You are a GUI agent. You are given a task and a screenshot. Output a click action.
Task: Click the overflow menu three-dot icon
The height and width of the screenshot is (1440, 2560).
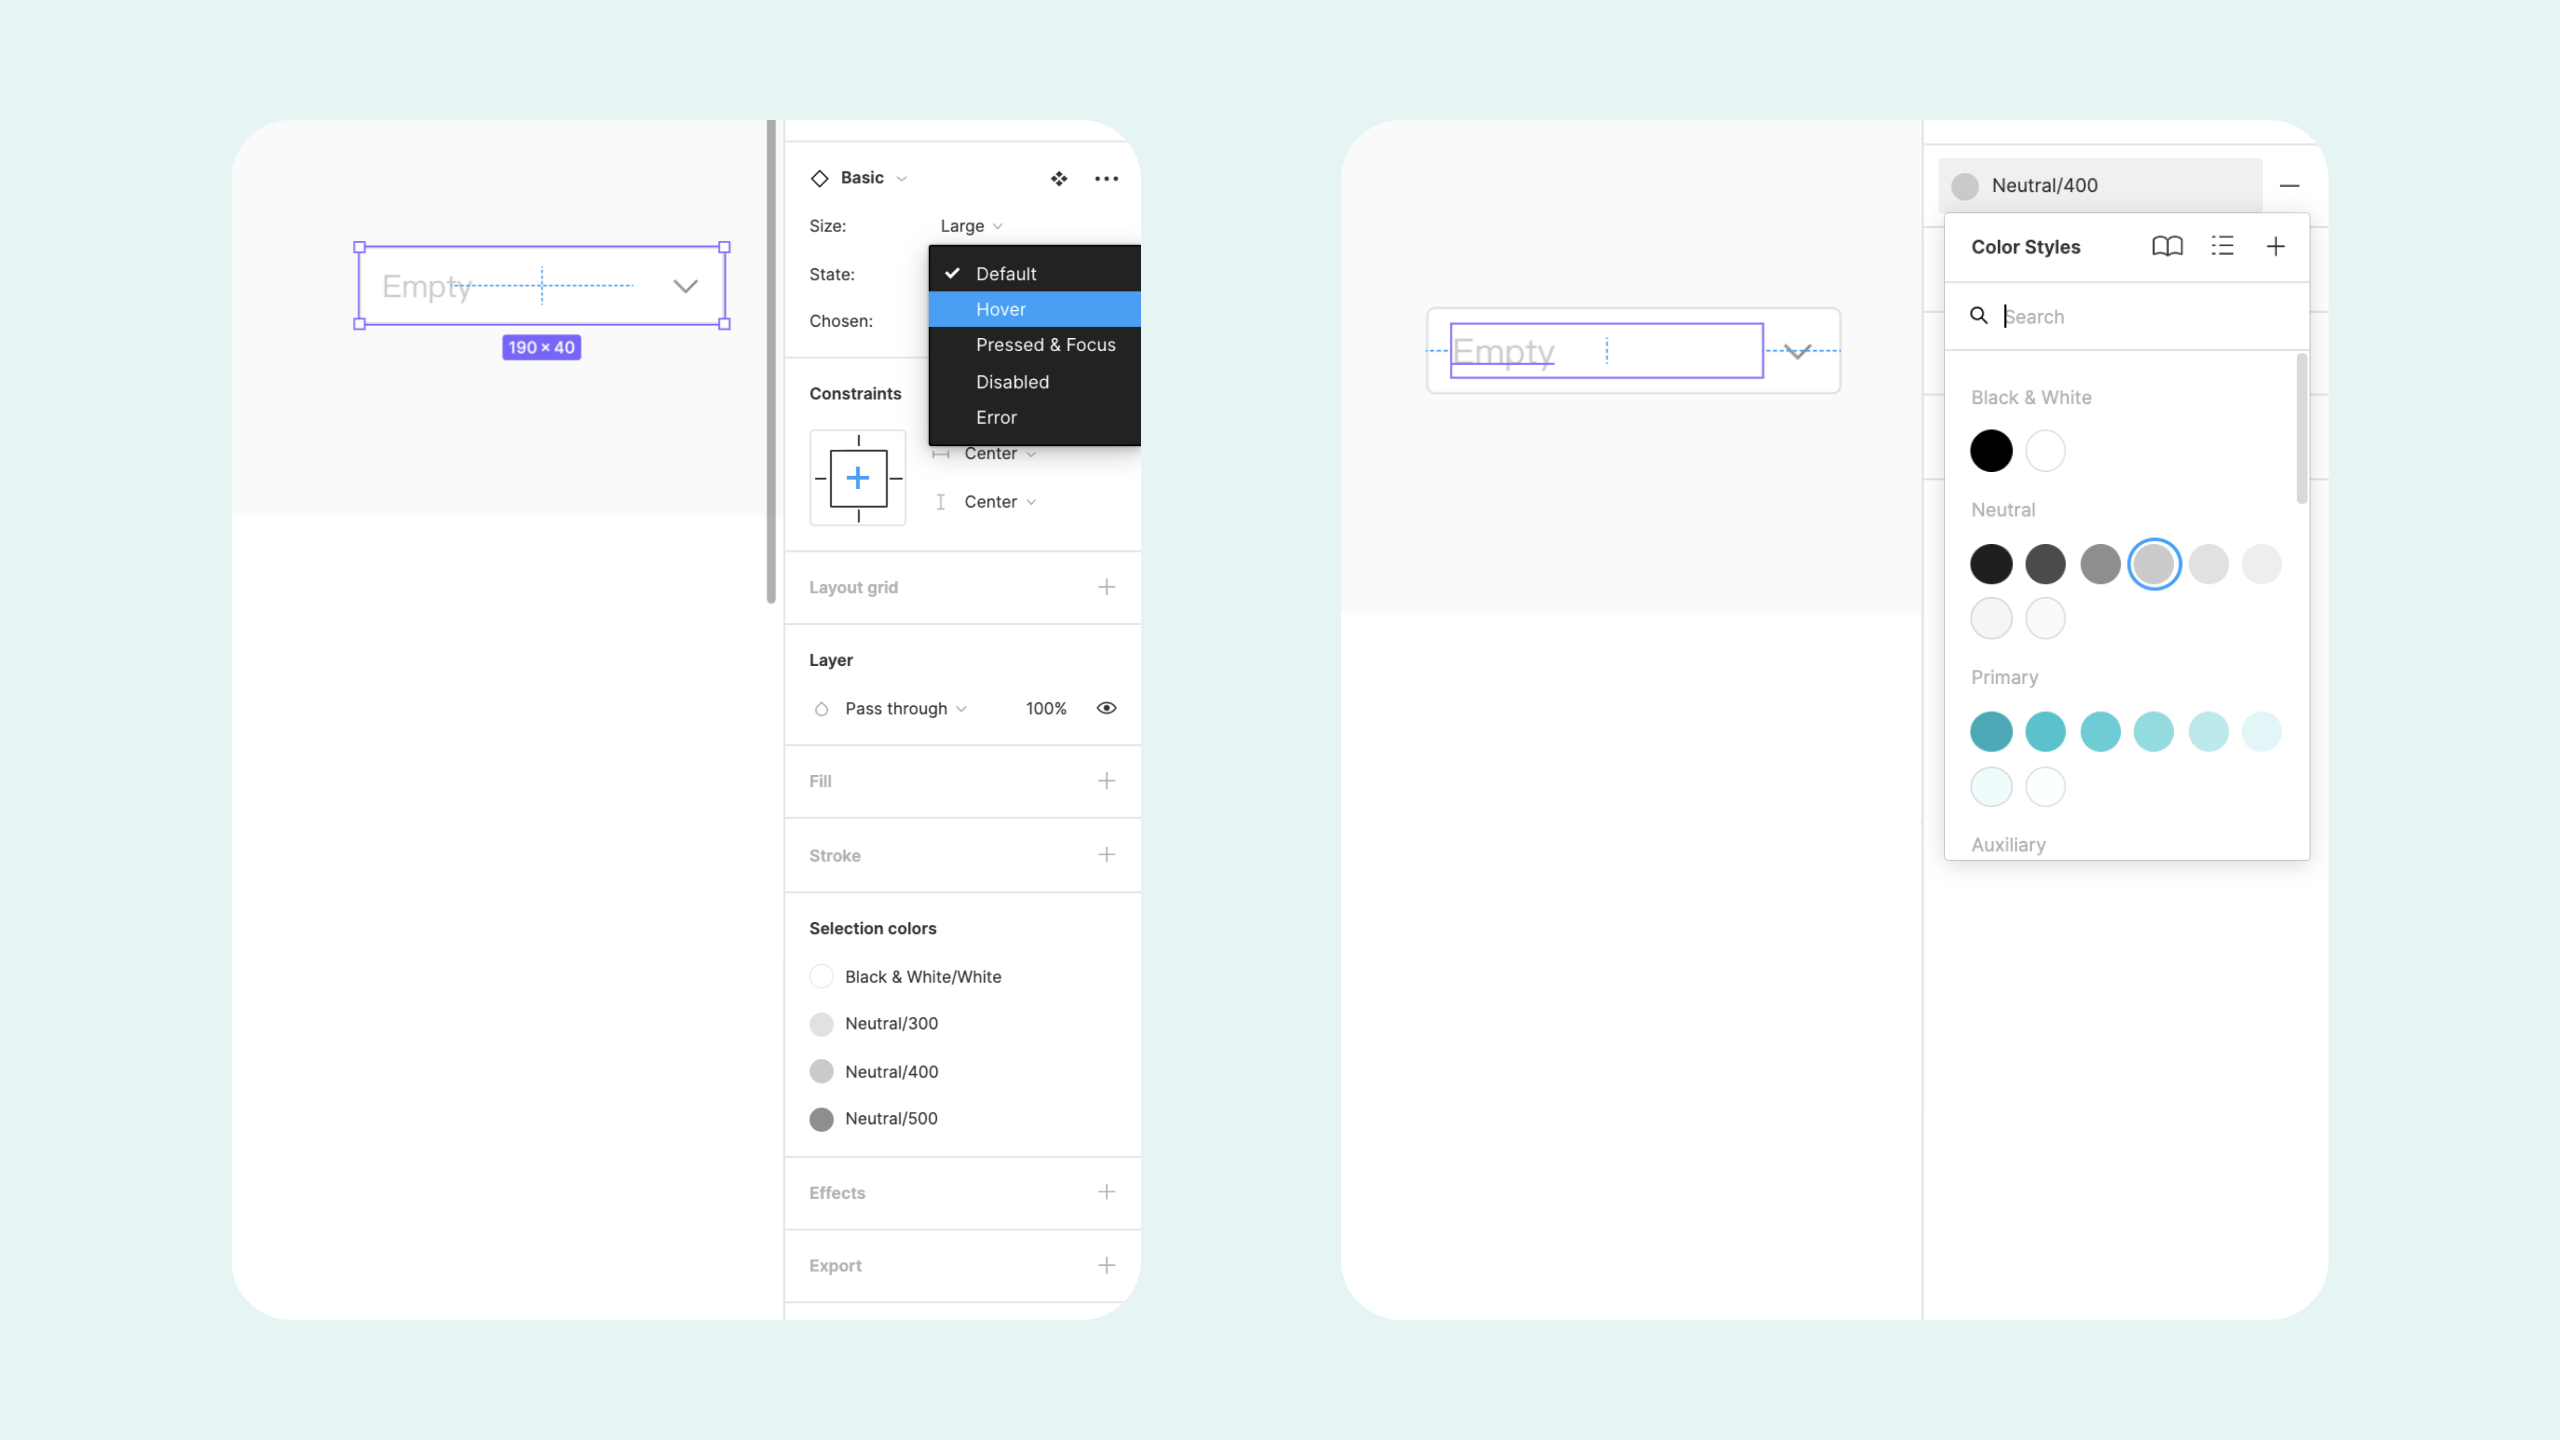point(1106,178)
